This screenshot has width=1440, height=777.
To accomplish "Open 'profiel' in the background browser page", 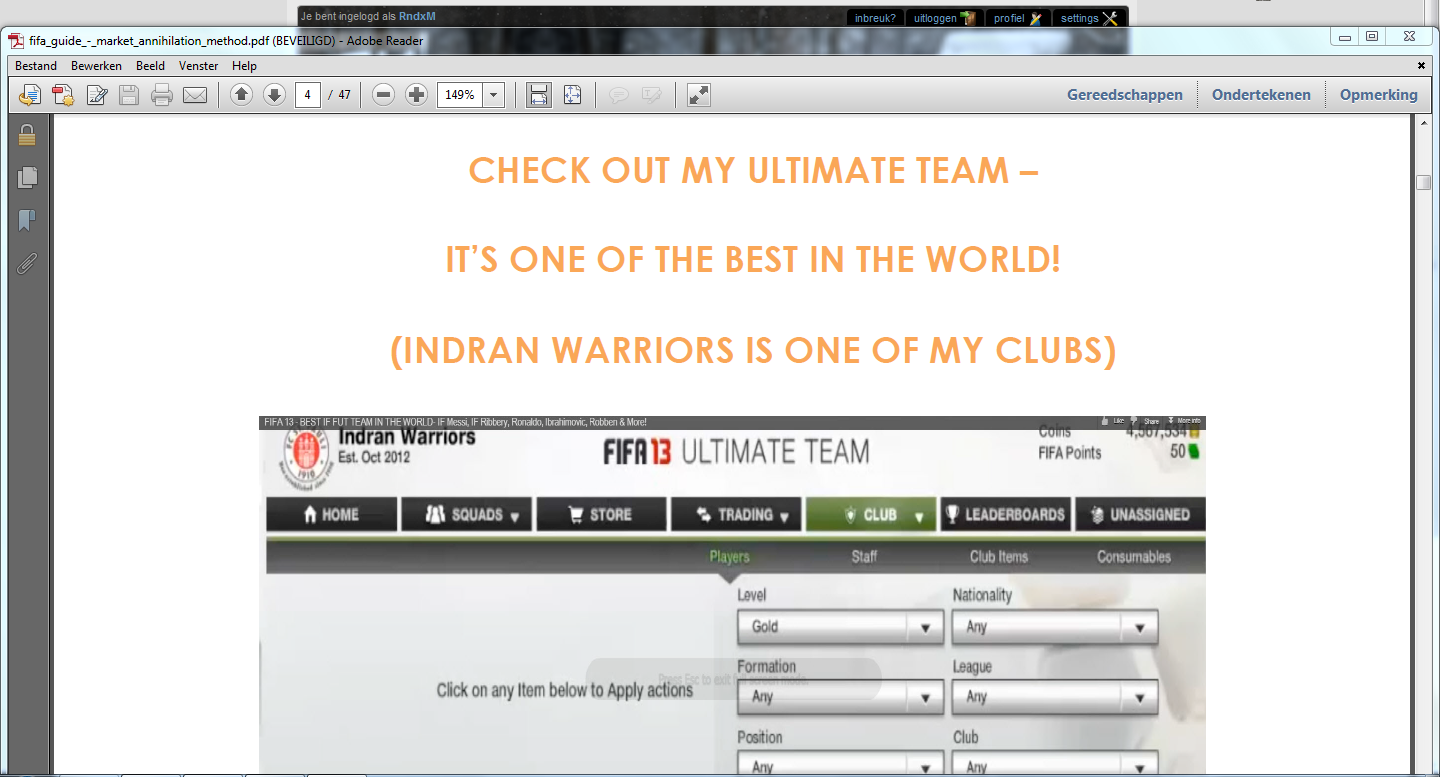I will click(1017, 18).
